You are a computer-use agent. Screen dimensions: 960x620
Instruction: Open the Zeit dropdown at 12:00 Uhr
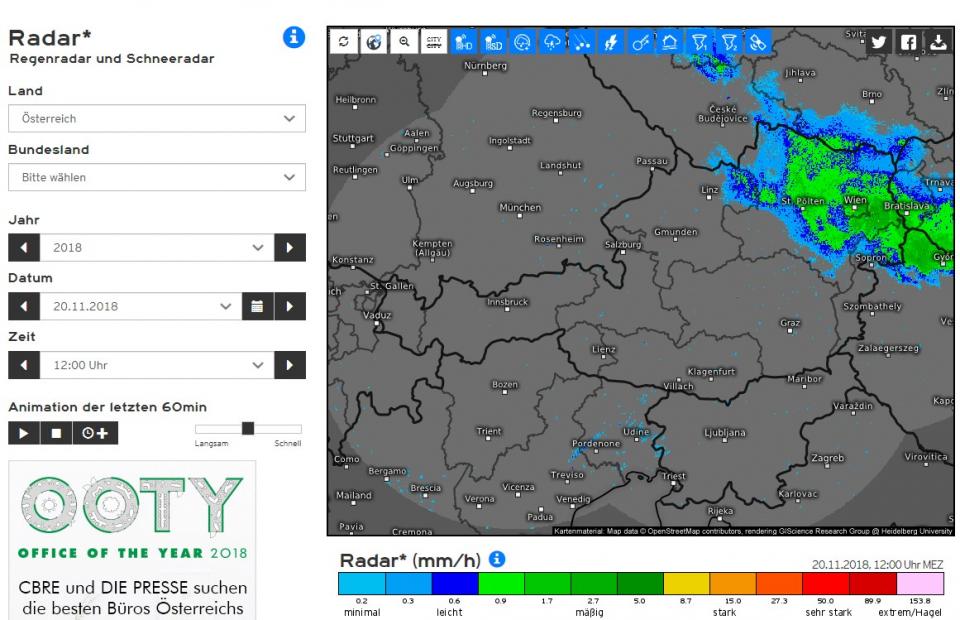(x=156, y=365)
